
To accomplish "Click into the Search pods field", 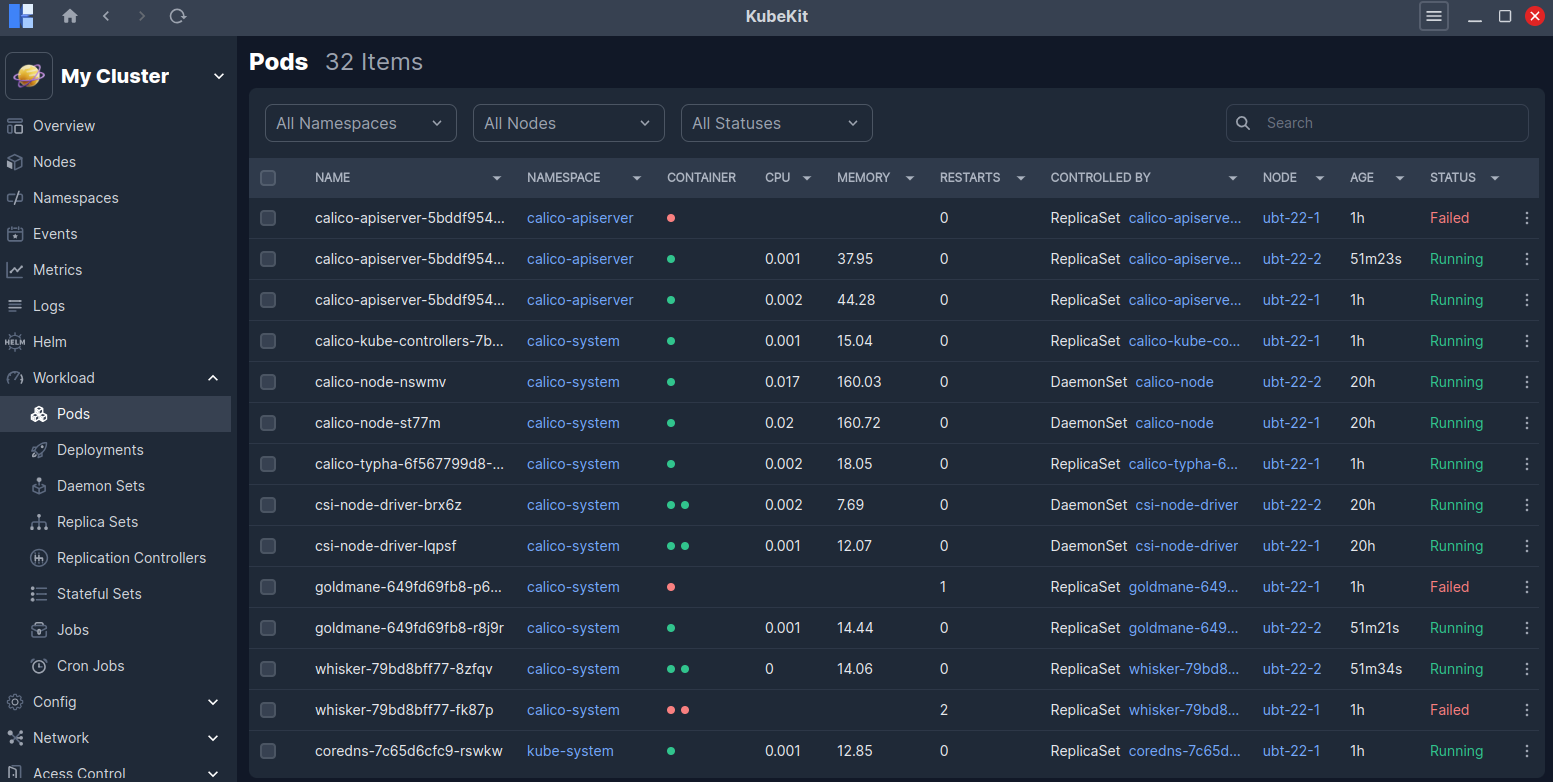I will coord(1390,123).
